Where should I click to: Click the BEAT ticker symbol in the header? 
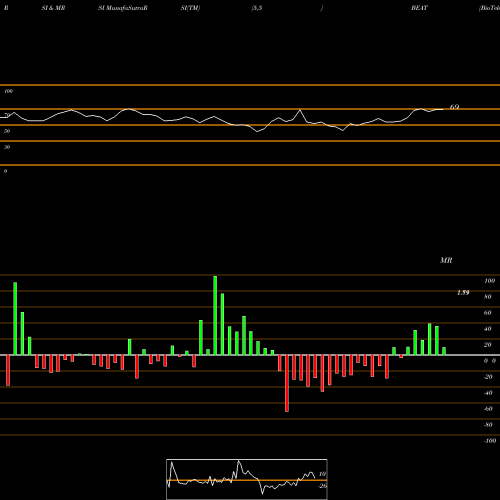419,8
